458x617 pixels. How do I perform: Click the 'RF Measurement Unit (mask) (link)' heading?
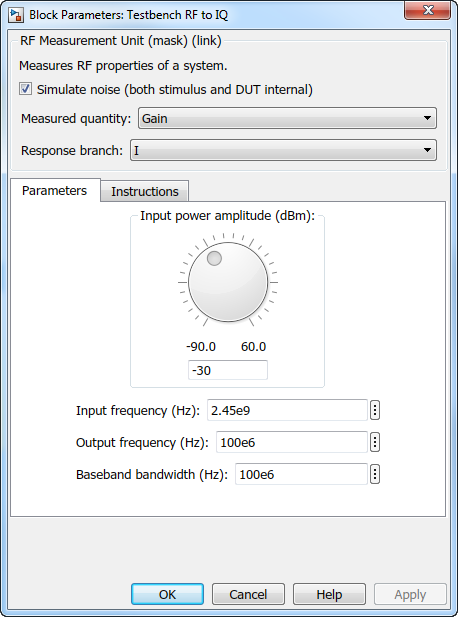coord(121,41)
